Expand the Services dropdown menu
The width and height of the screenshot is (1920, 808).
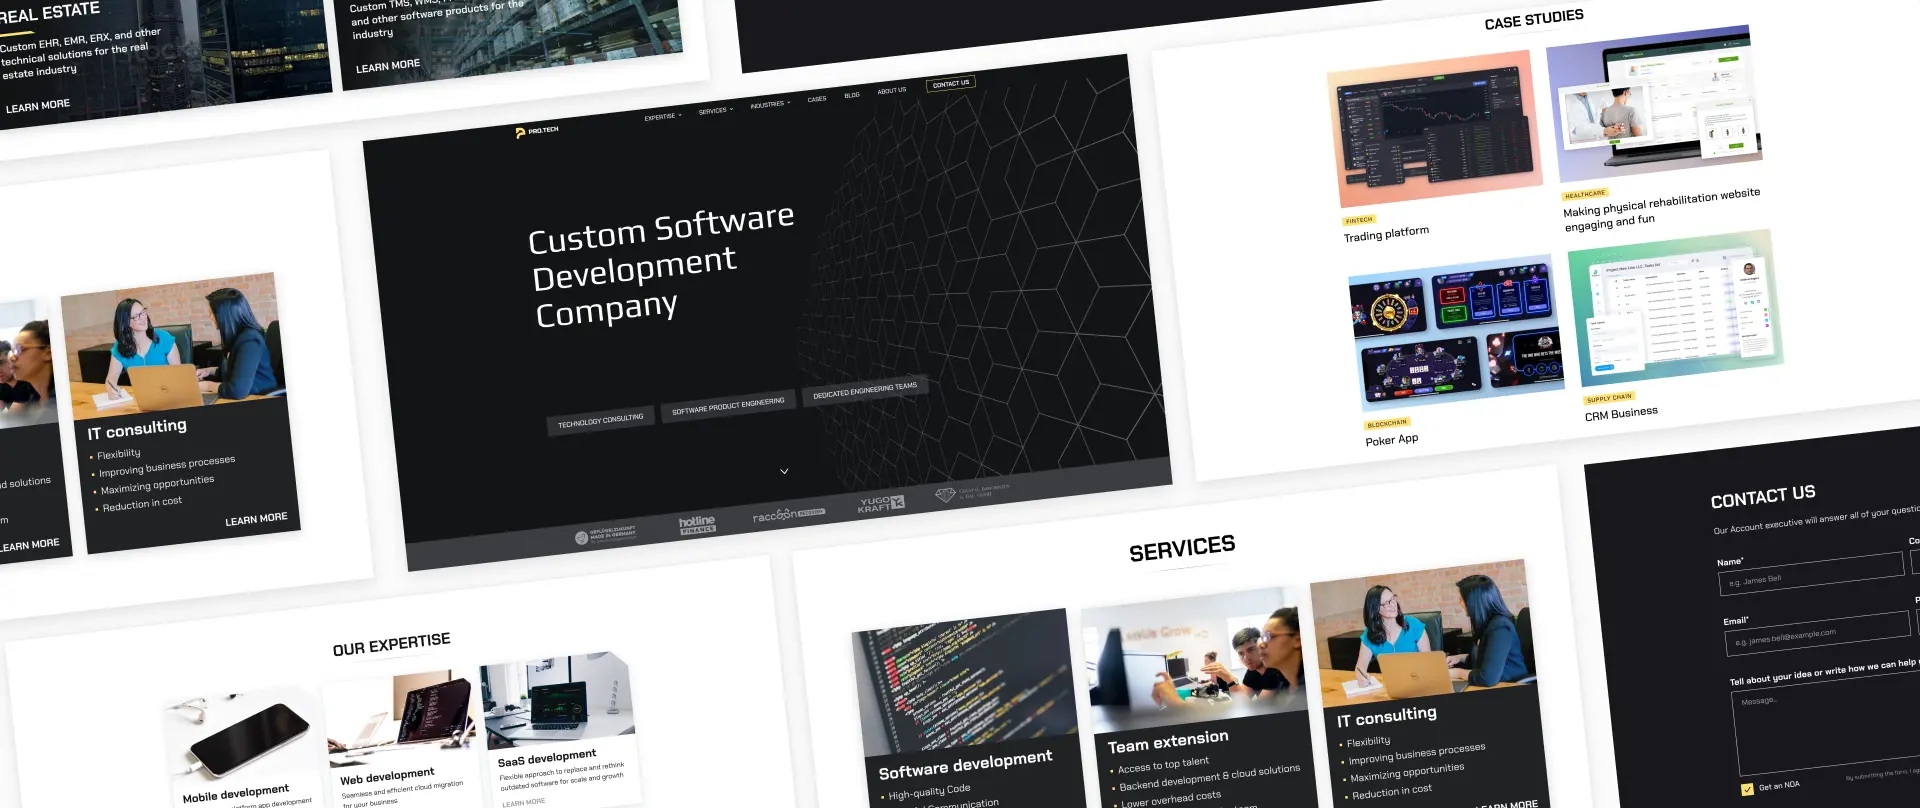click(715, 111)
